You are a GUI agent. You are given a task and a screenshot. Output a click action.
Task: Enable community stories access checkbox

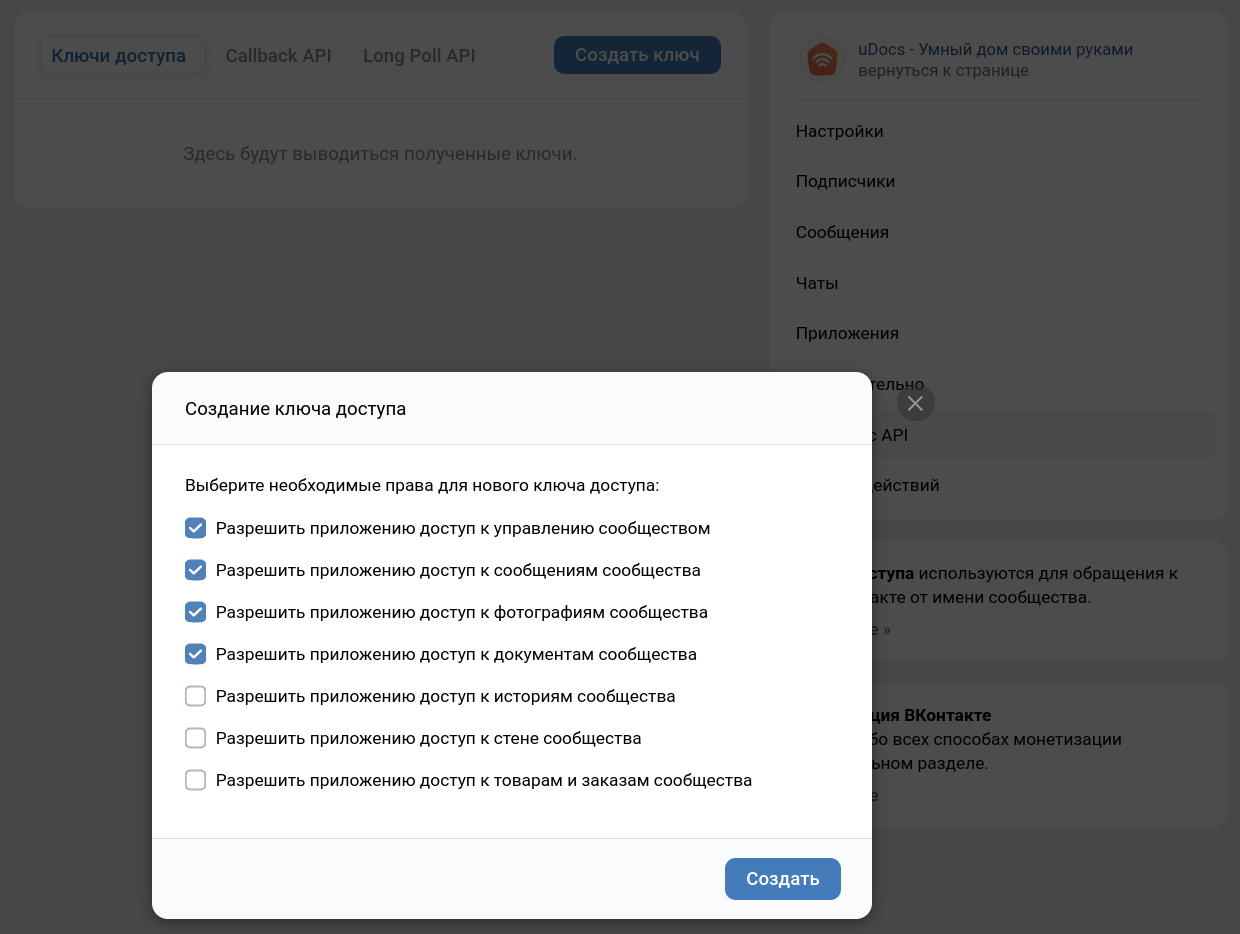(x=196, y=696)
